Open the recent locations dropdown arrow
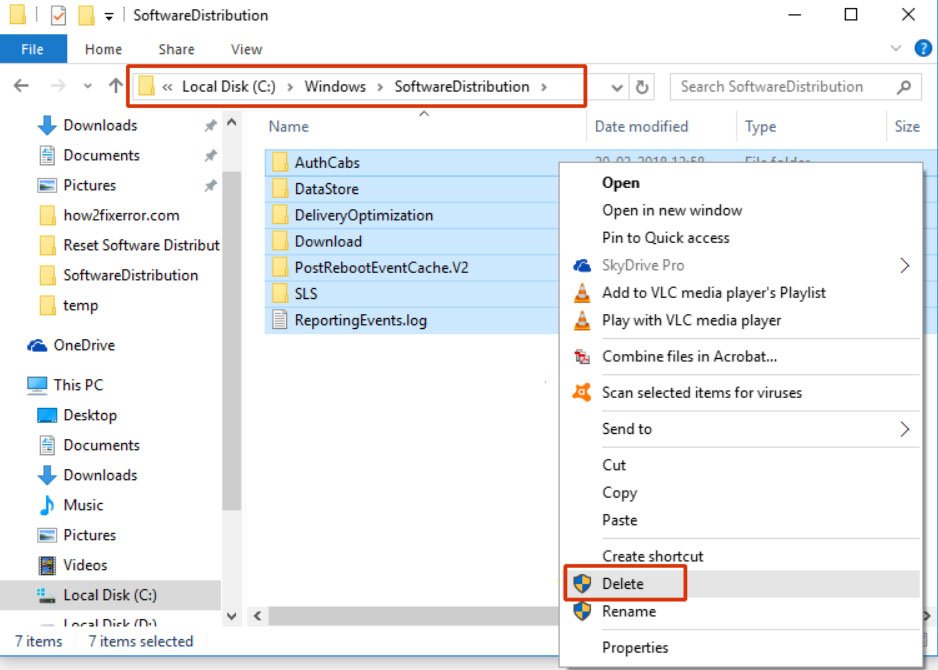The height and width of the screenshot is (670, 938). point(88,87)
